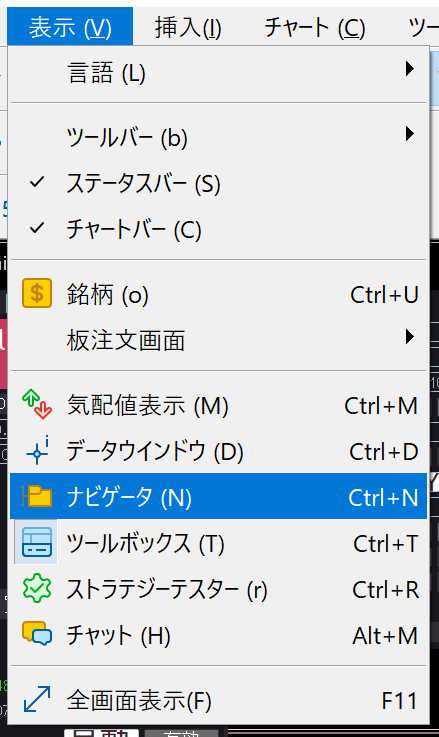Select 銘柄 (o) Ctrl+U entry
This screenshot has height=737, width=439.
(x=219, y=295)
